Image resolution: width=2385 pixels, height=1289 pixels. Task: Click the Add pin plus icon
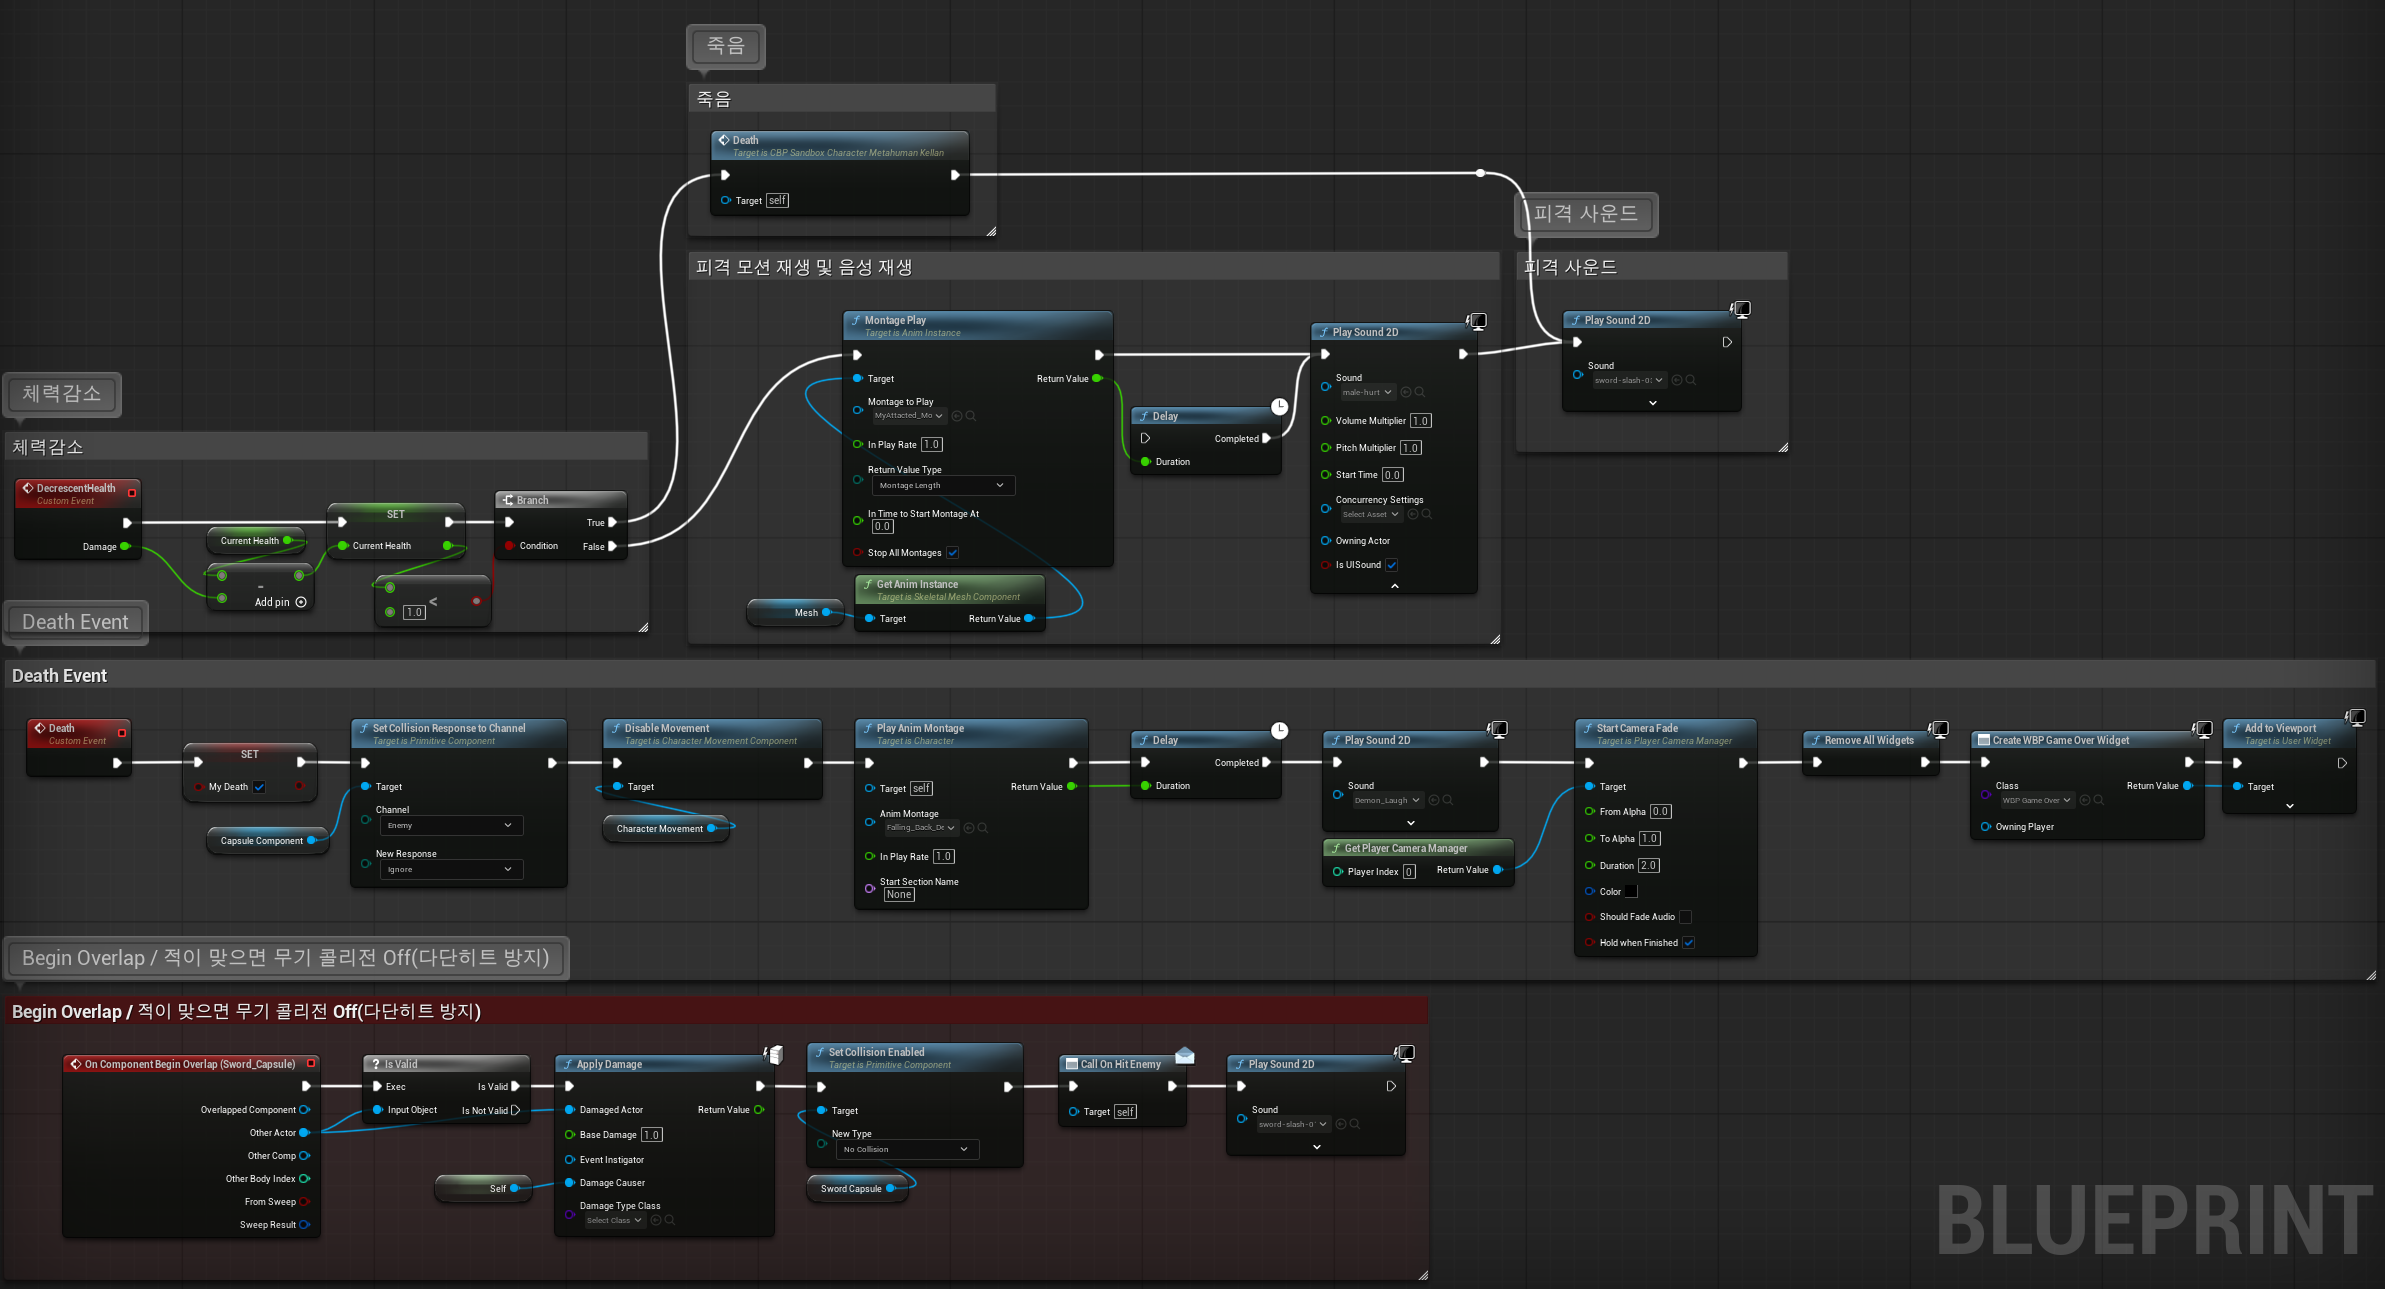[301, 602]
